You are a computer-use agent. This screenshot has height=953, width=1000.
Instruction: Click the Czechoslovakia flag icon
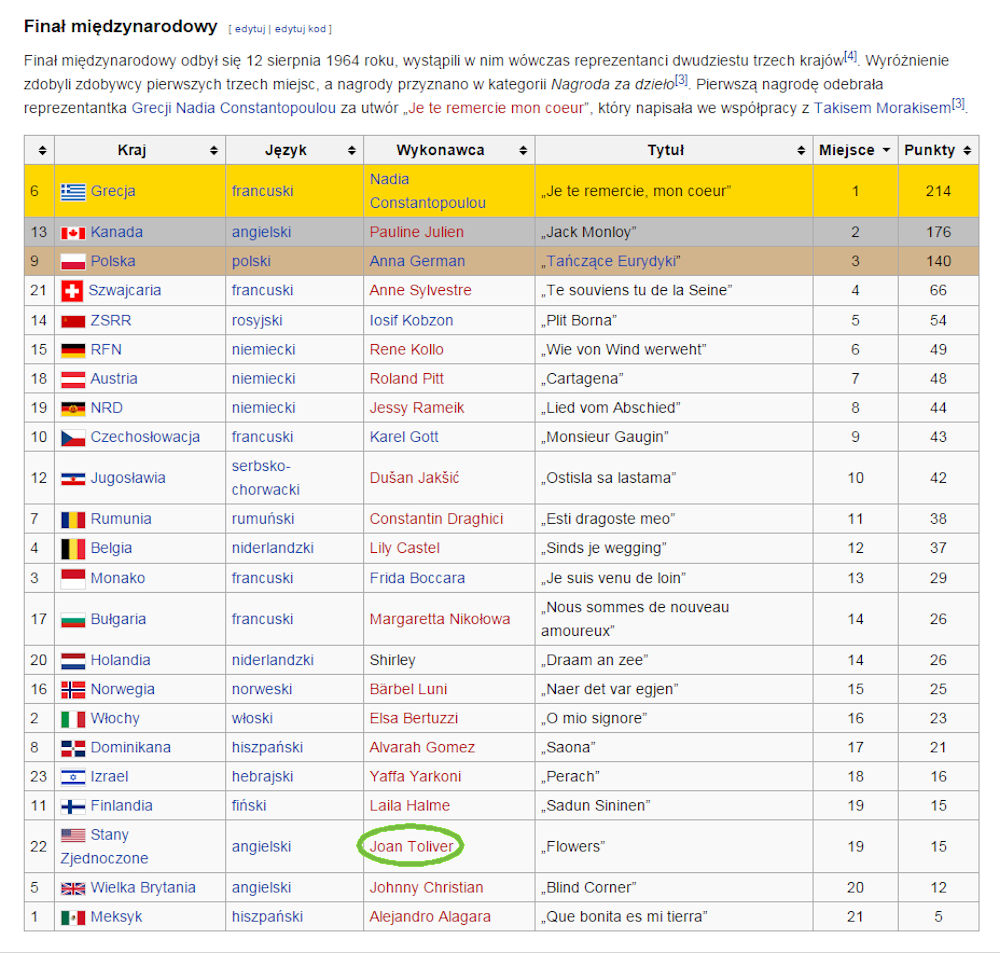click(73, 438)
